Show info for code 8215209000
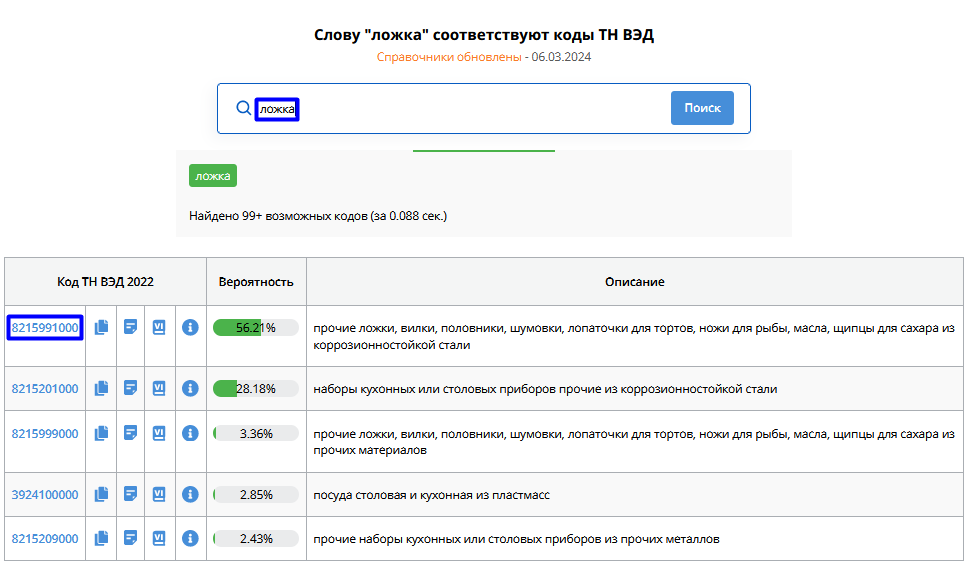The image size is (974, 561). [190, 538]
